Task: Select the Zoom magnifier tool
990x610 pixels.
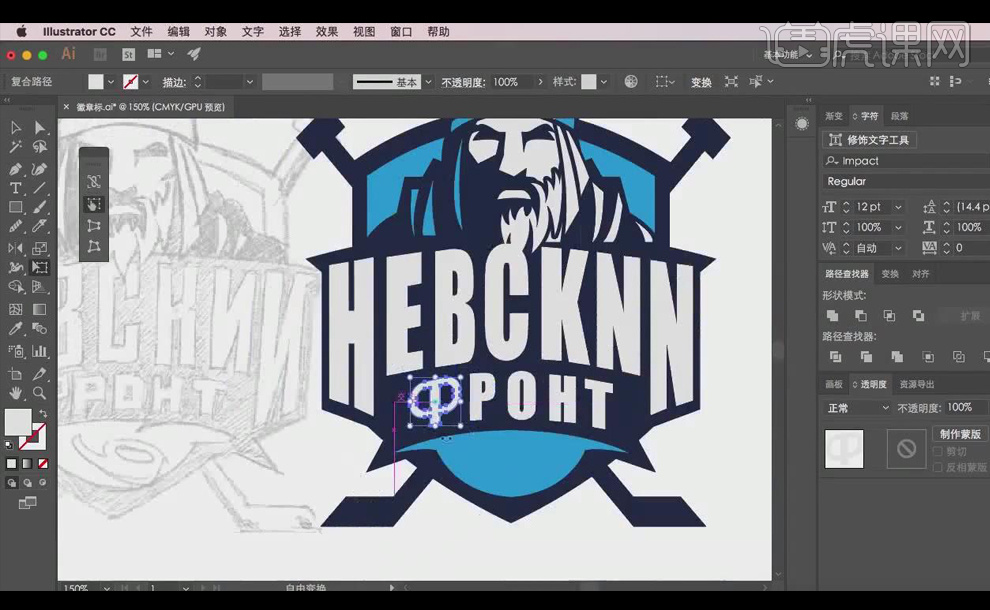Action: 40,393
